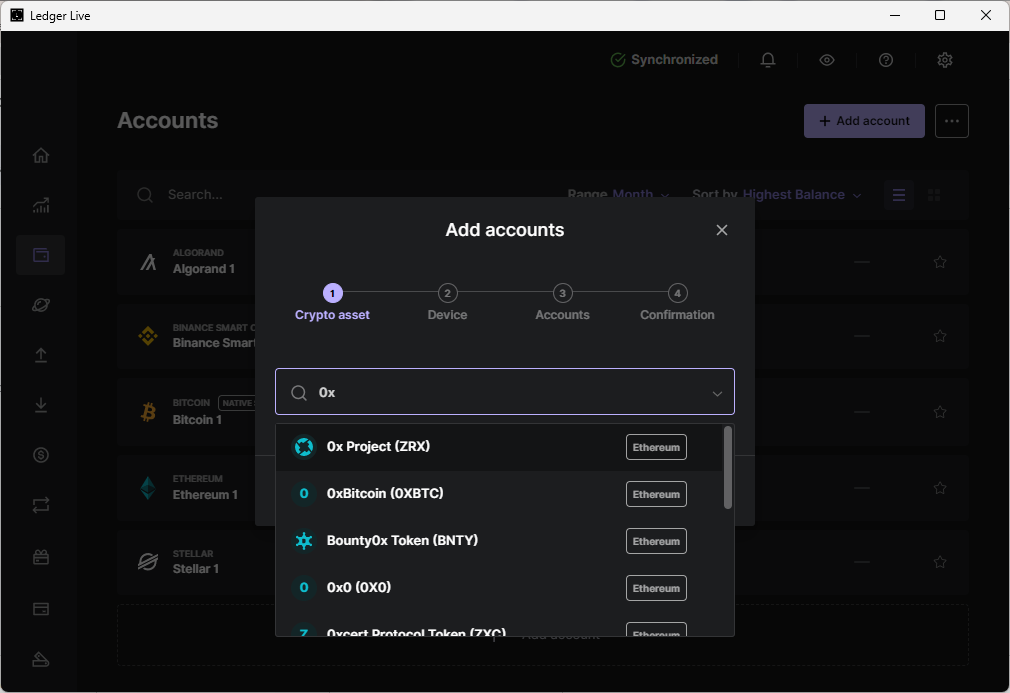Star the Algorand 1 account
This screenshot has width=1010, height=693.
[x=940, y=262]
